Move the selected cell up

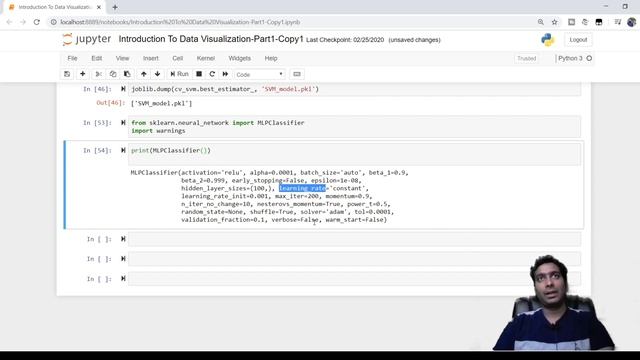tap(143, 74)
